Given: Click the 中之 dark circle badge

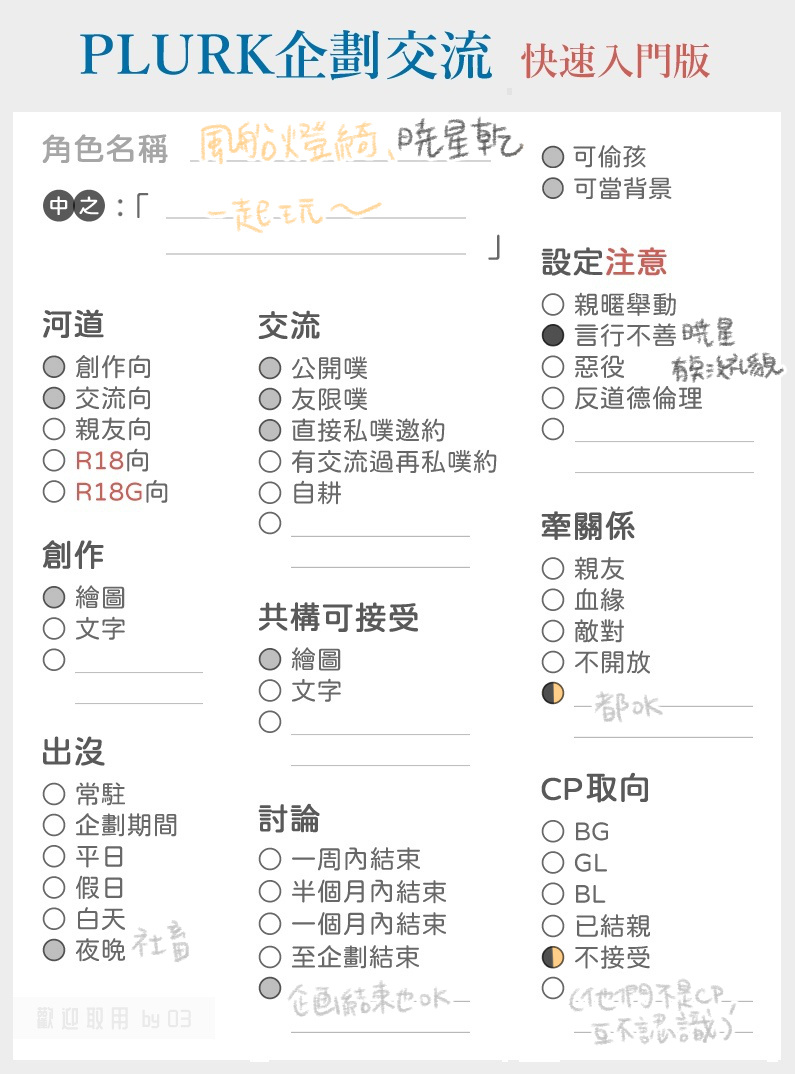Looking at the screenshot, I should (x=74, y=205).
